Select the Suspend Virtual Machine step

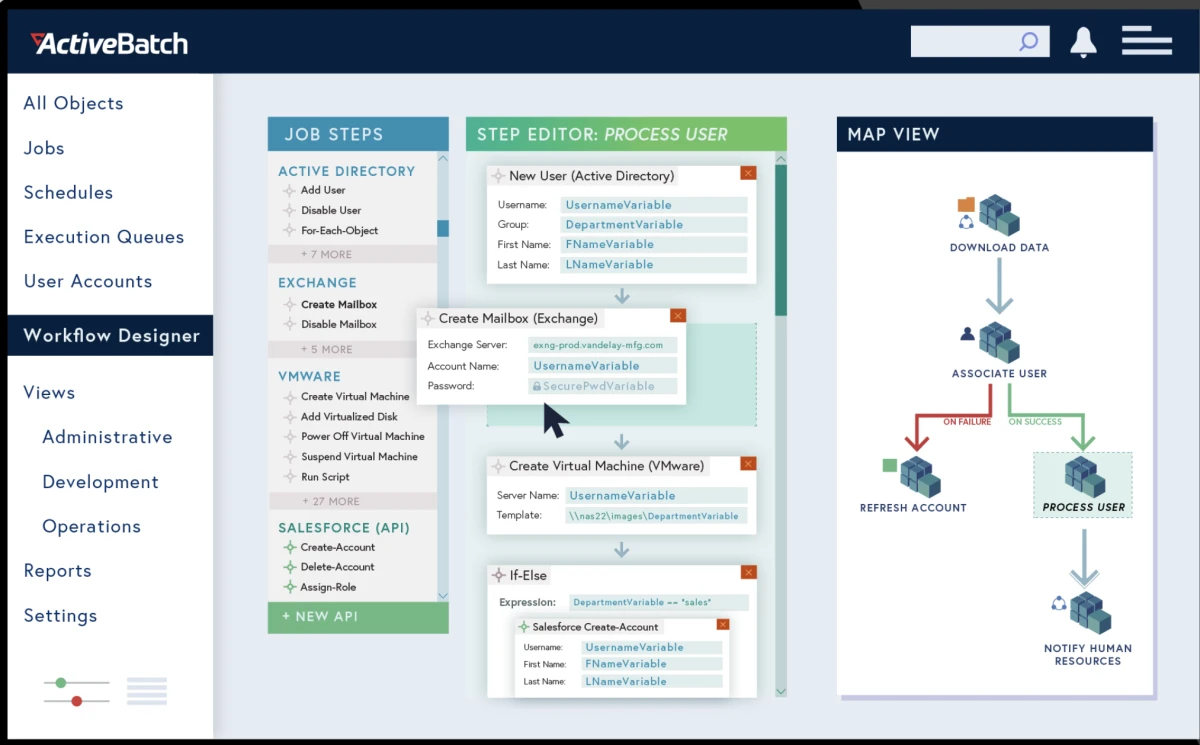[x=359, y=456]
